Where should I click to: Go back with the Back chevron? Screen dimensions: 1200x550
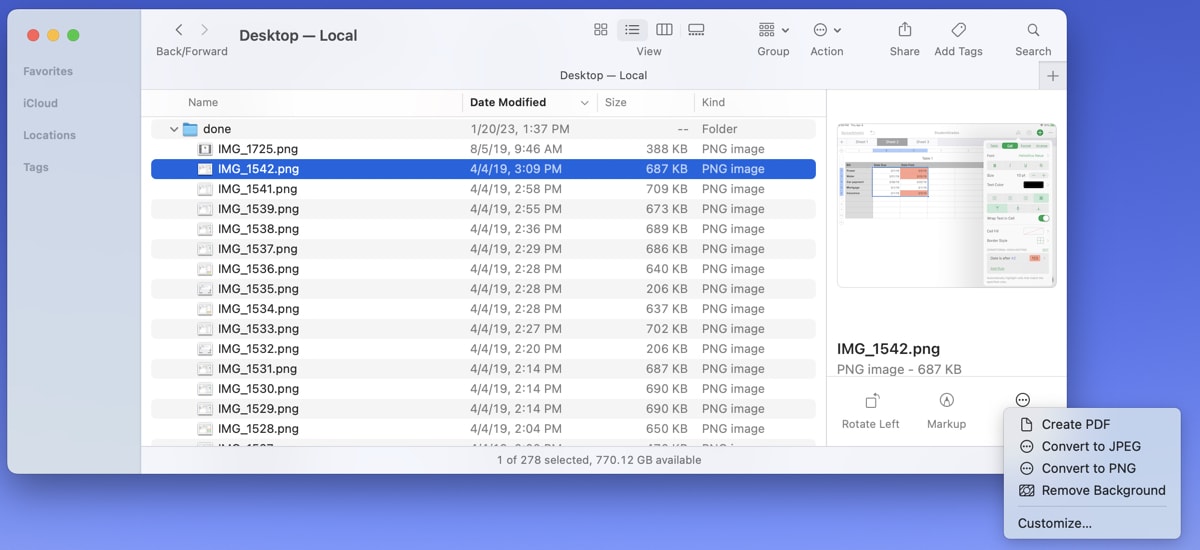(x=179, y=30)
